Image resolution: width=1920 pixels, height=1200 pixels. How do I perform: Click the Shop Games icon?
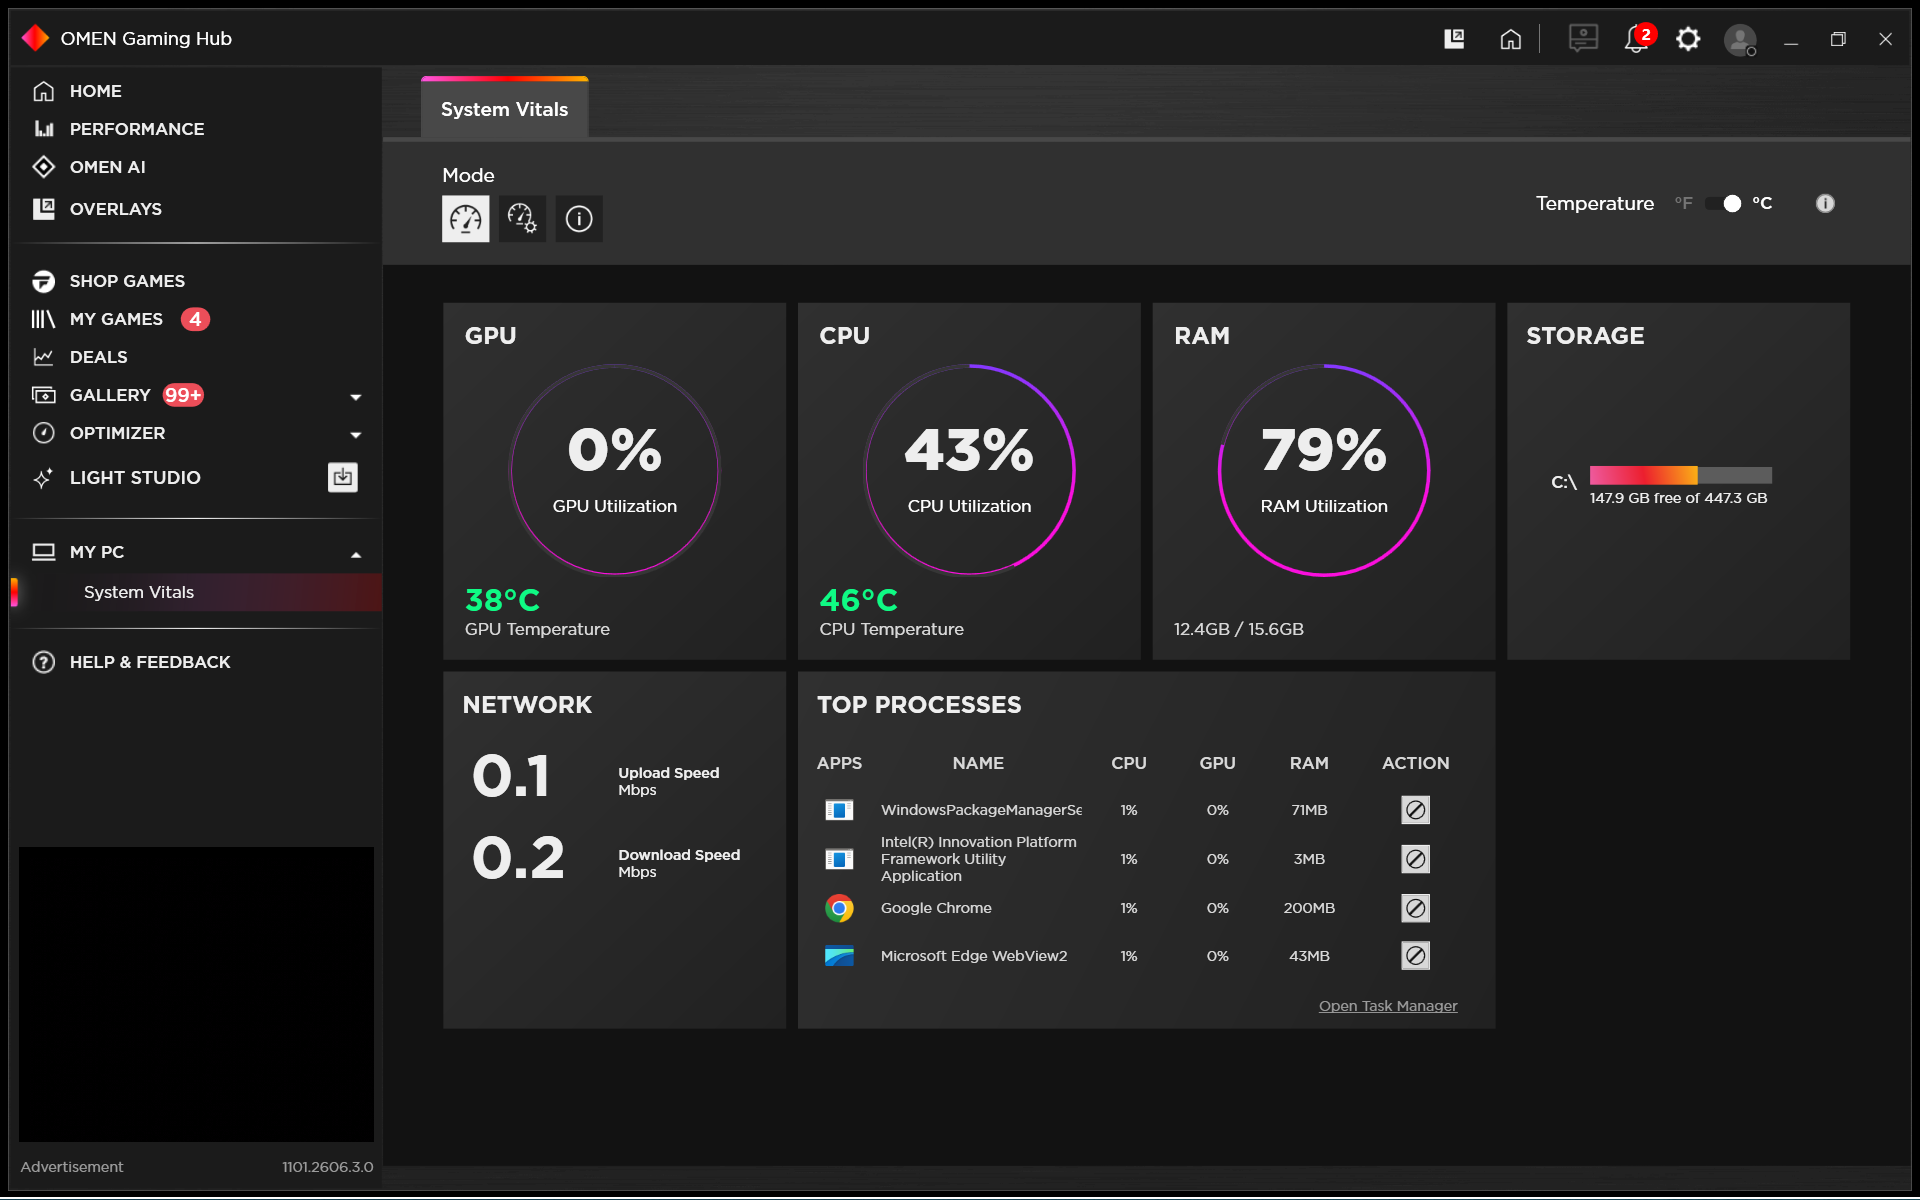click(x=43, y=281)
